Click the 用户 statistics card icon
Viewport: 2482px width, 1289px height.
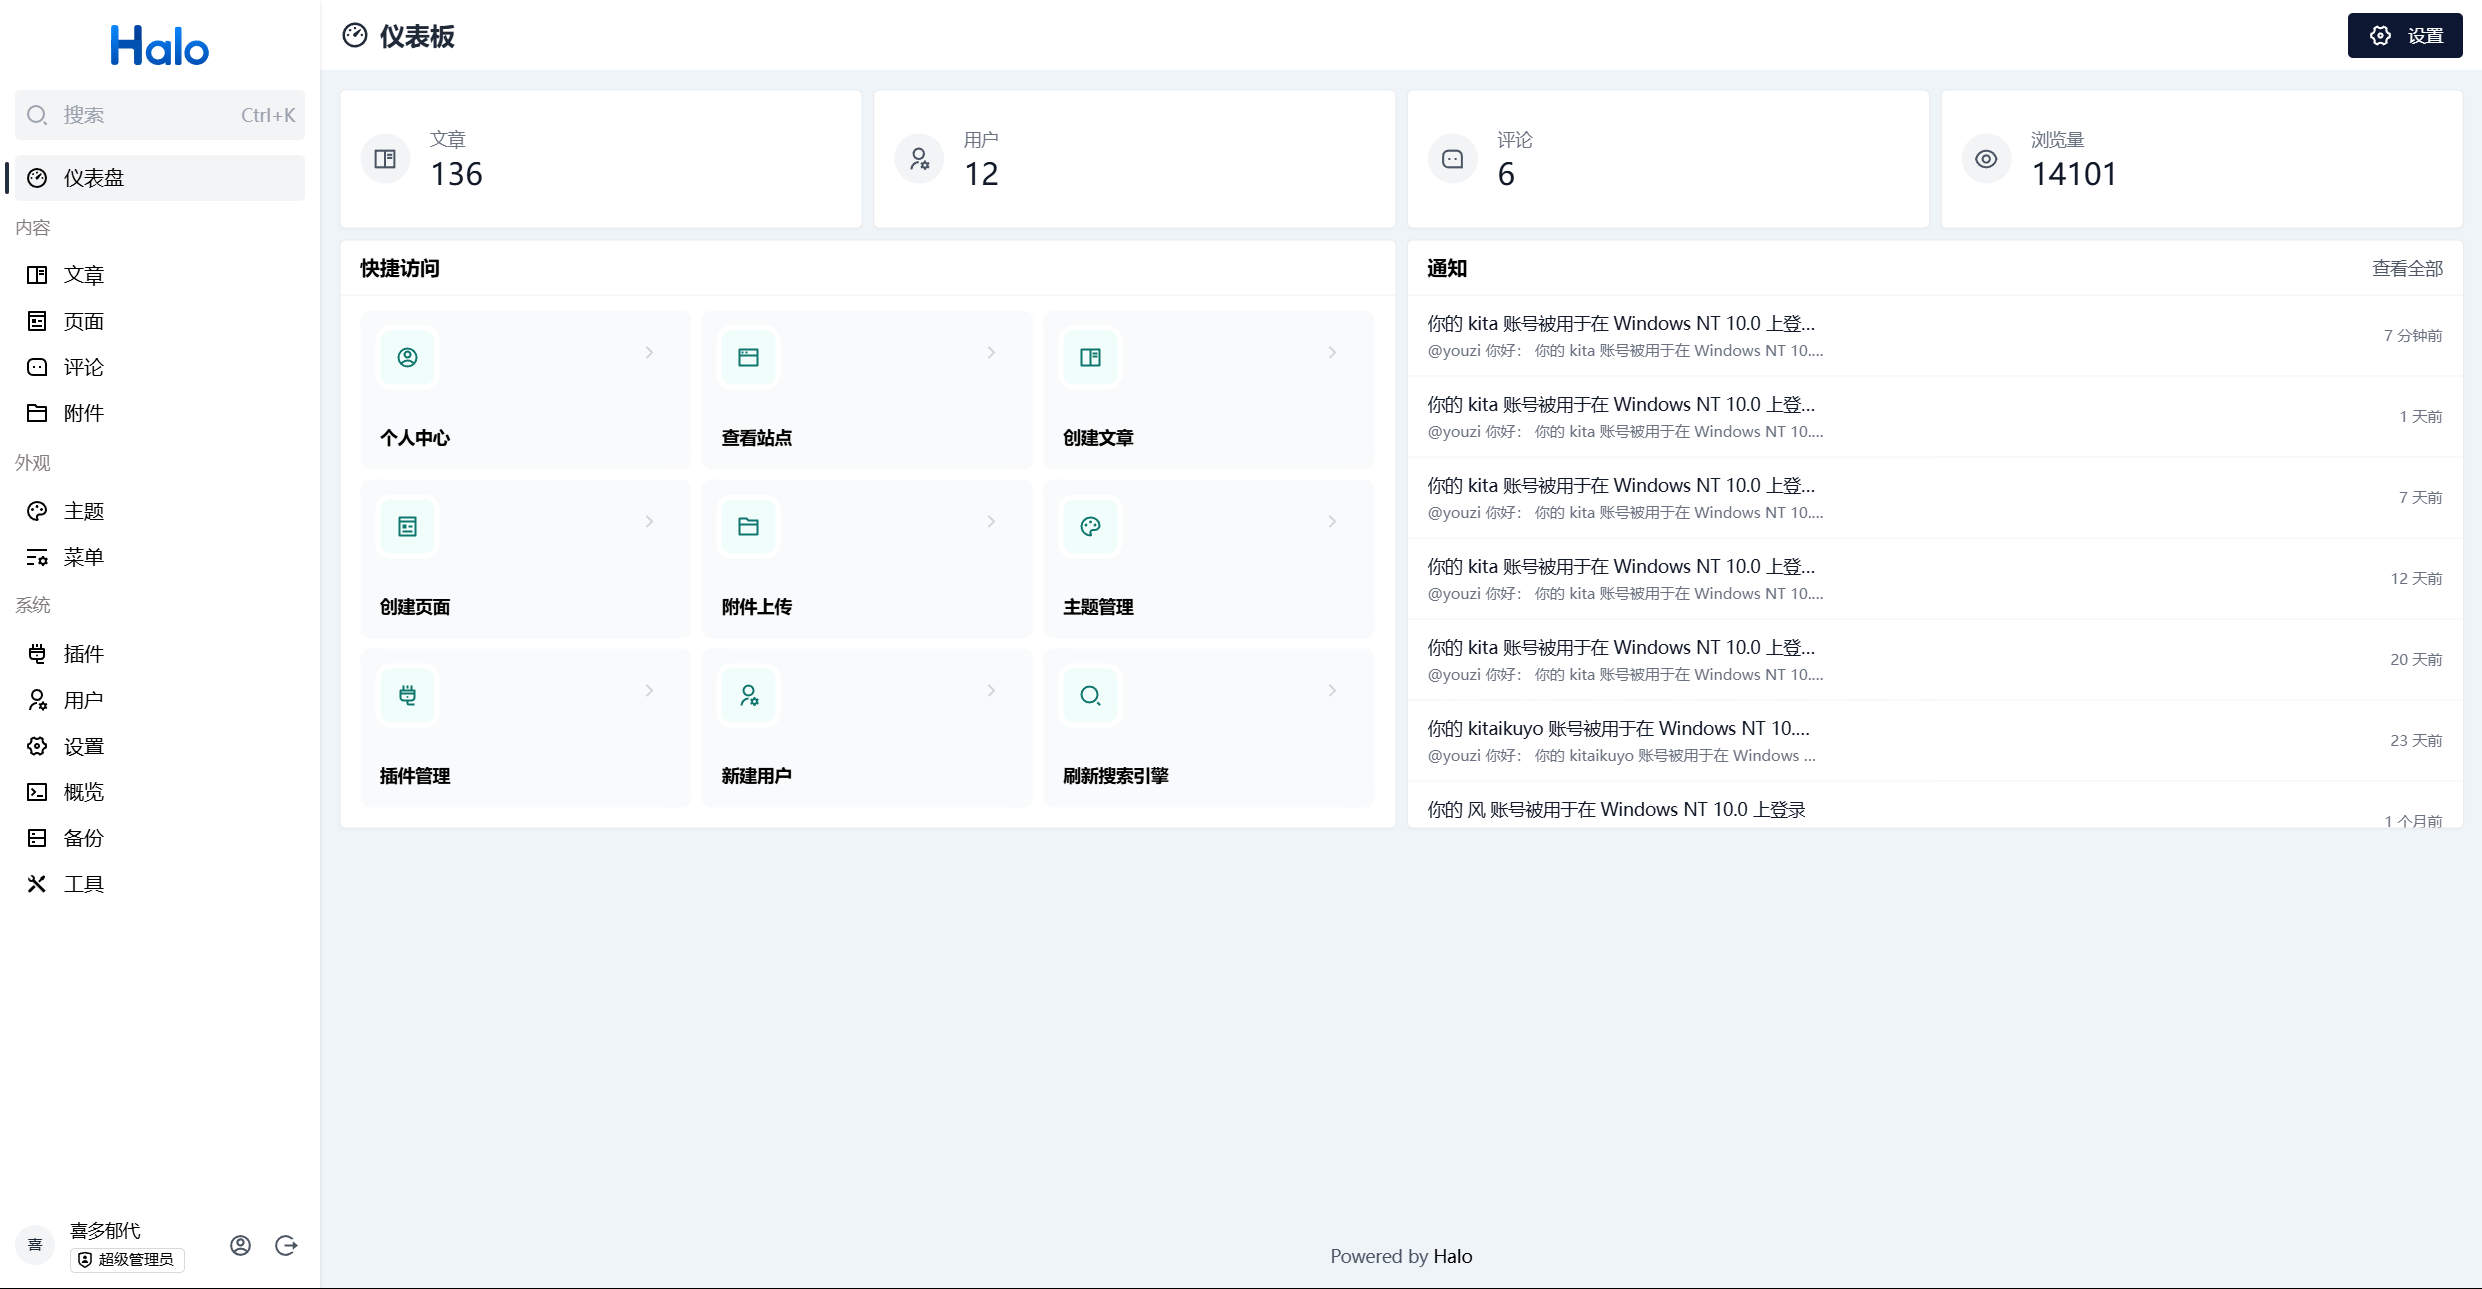[919, 159]
